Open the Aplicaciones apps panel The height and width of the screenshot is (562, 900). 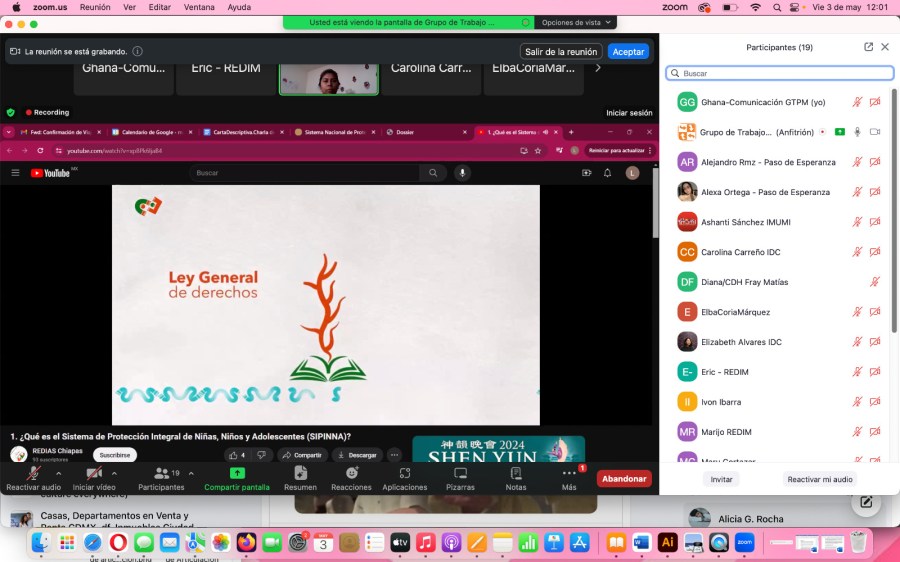(x=405, y=473)
